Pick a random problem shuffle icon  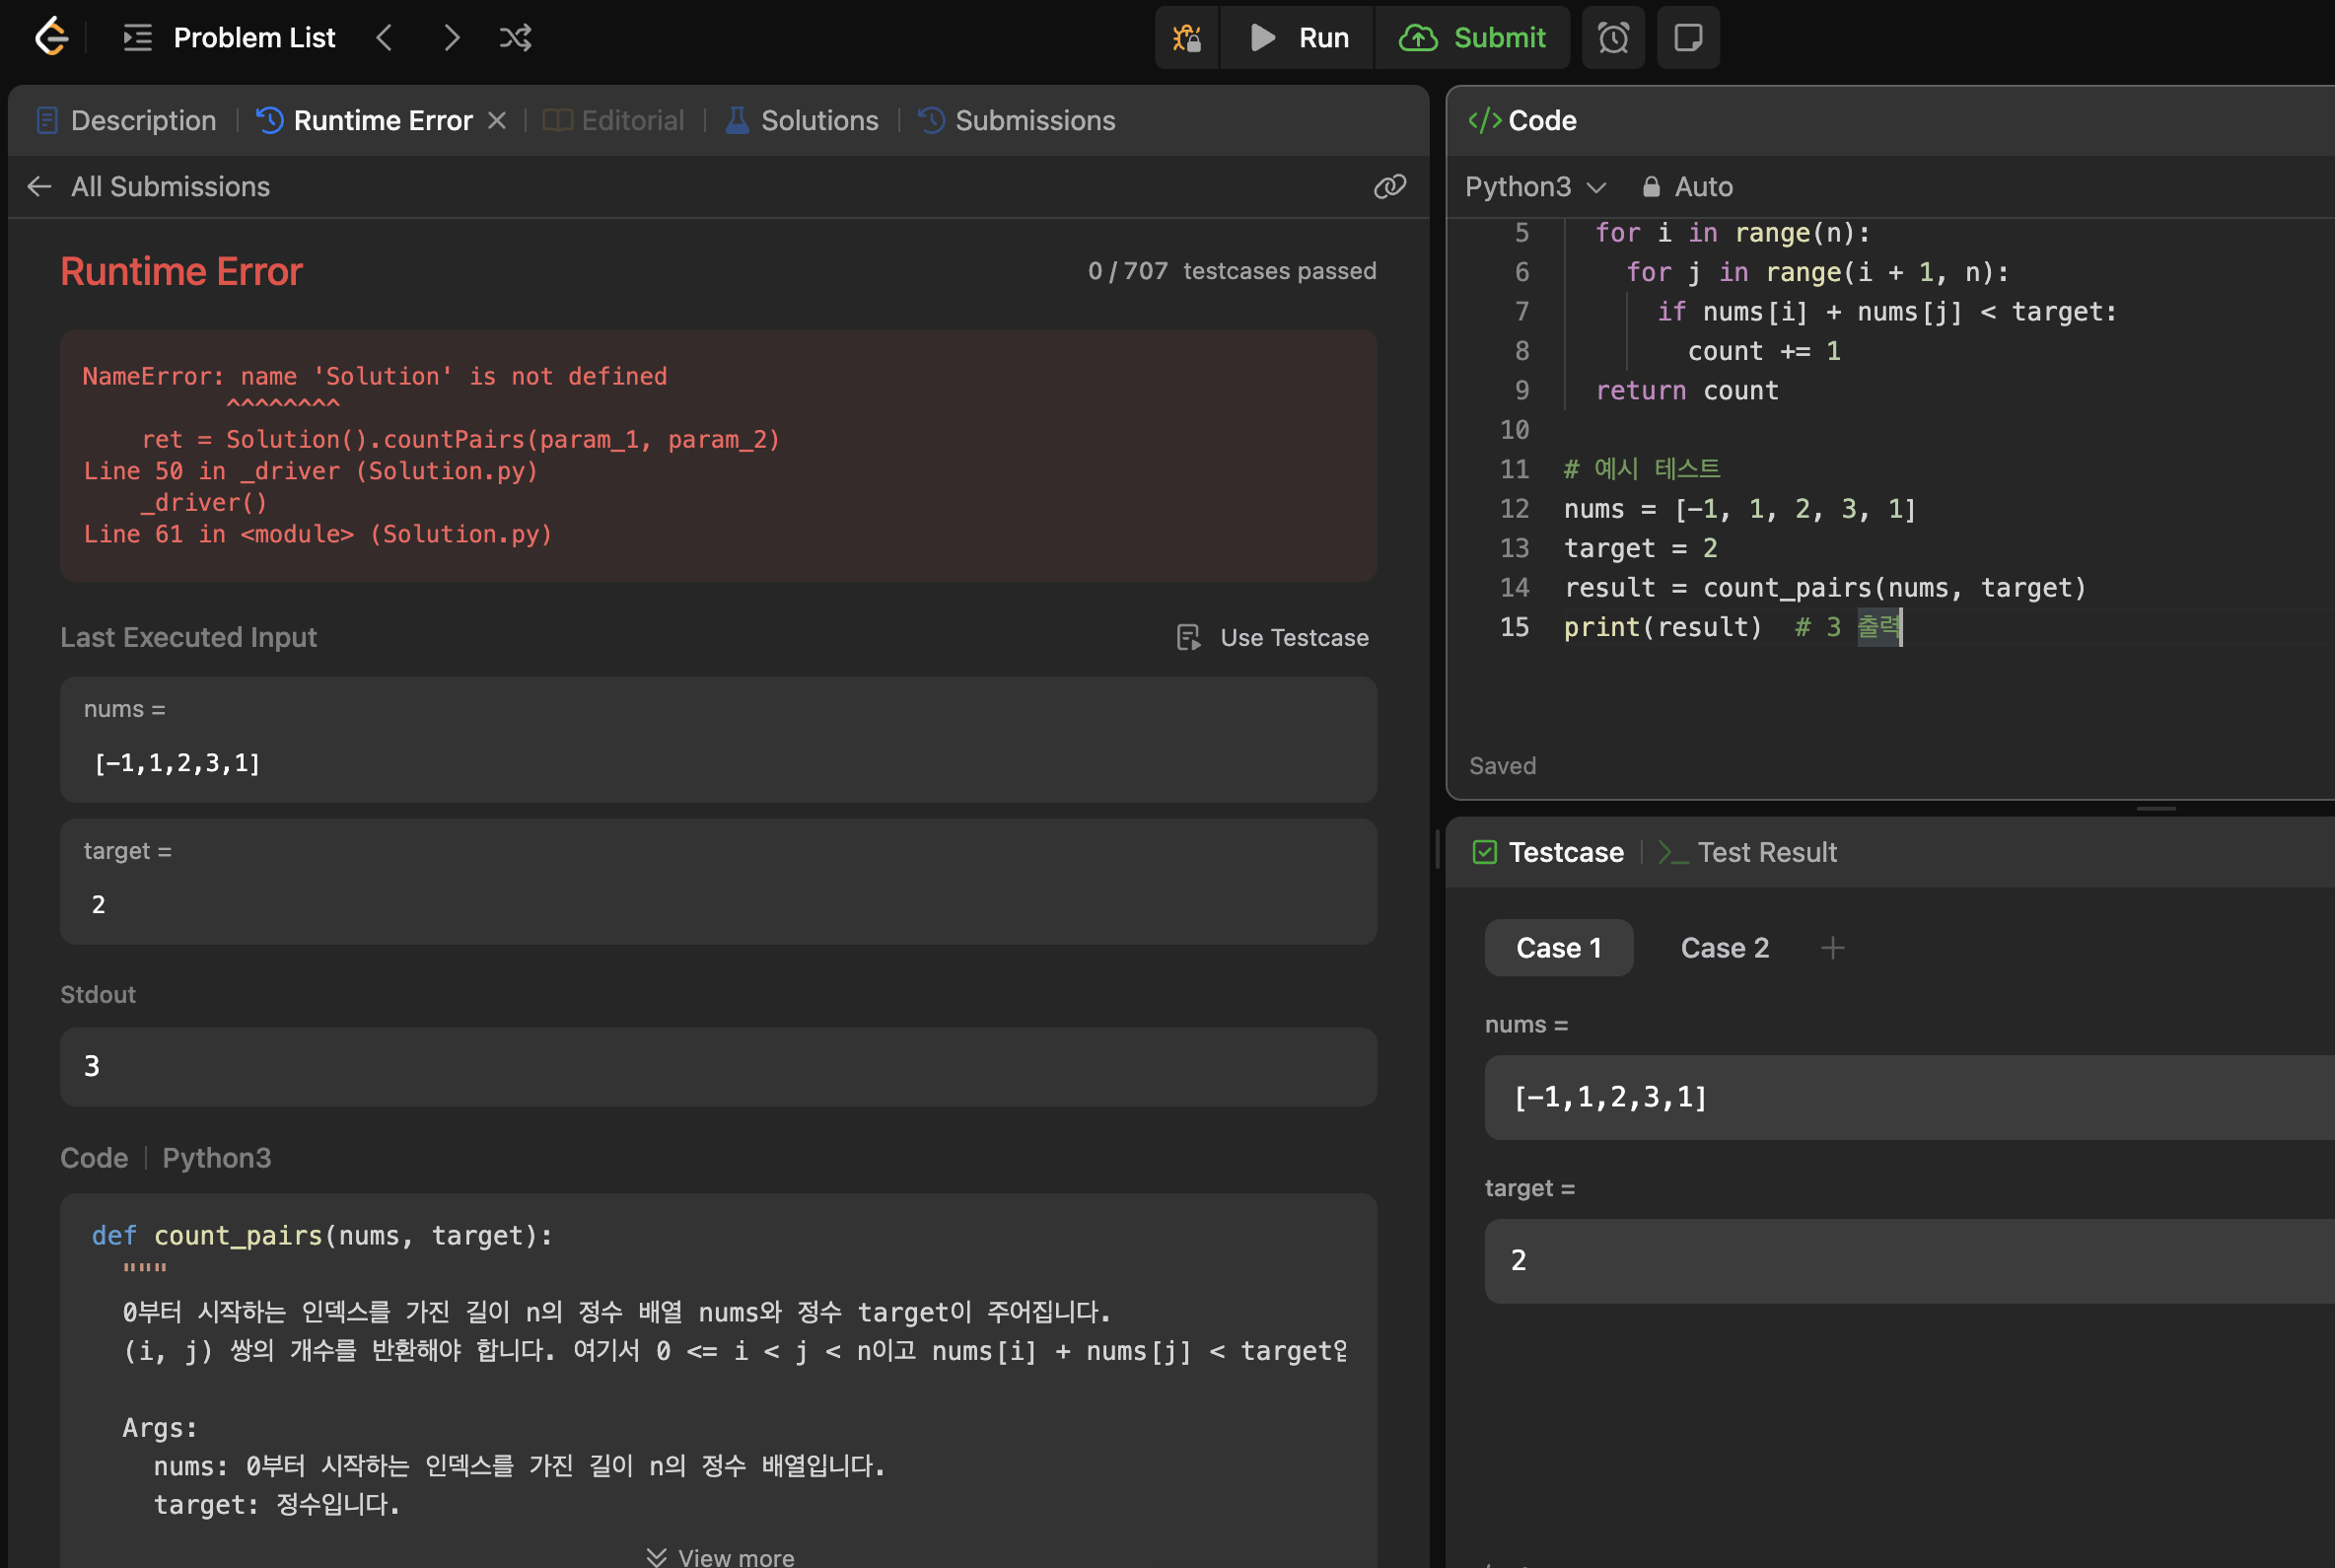click(x=515, y=38)
